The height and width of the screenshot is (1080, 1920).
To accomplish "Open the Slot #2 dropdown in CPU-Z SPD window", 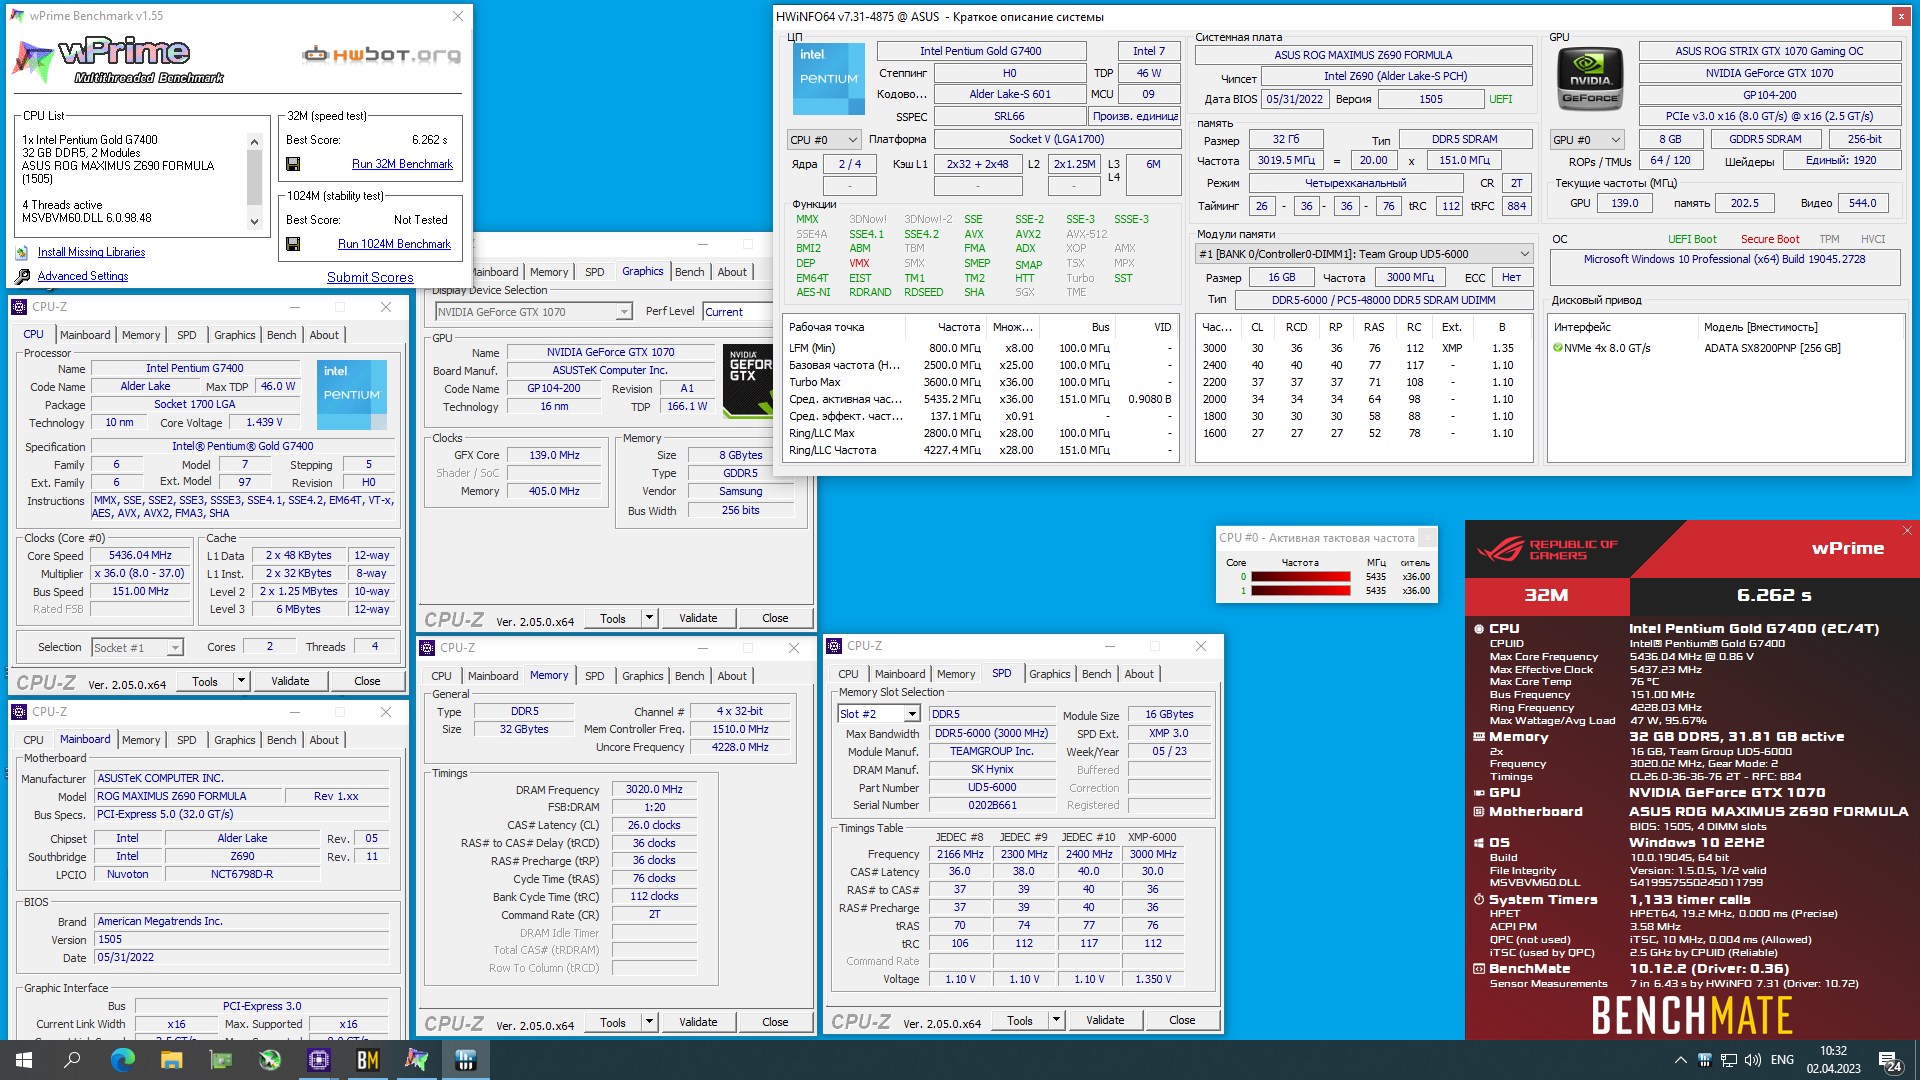I will [x=912, y=714].
